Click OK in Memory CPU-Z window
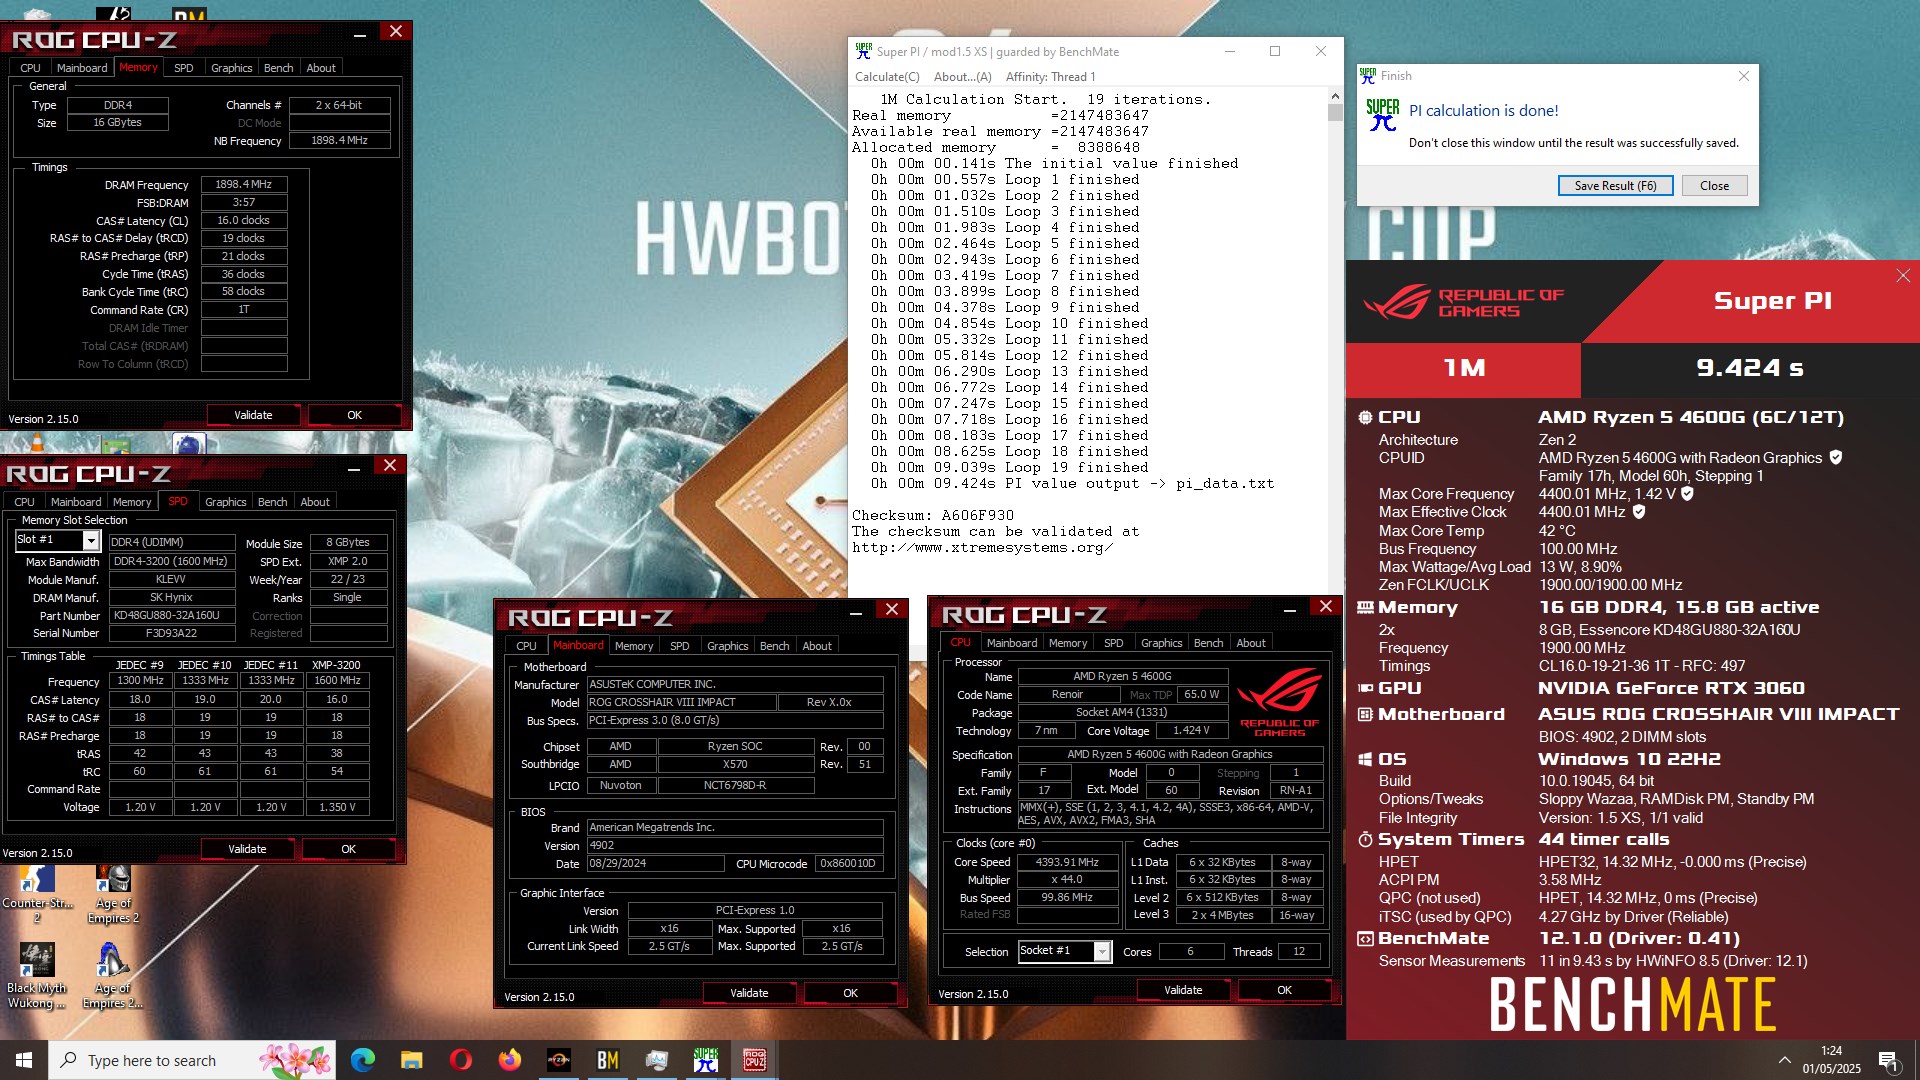The height and width of the screenshot is (1080, 1920). click(x=354, y=415)
